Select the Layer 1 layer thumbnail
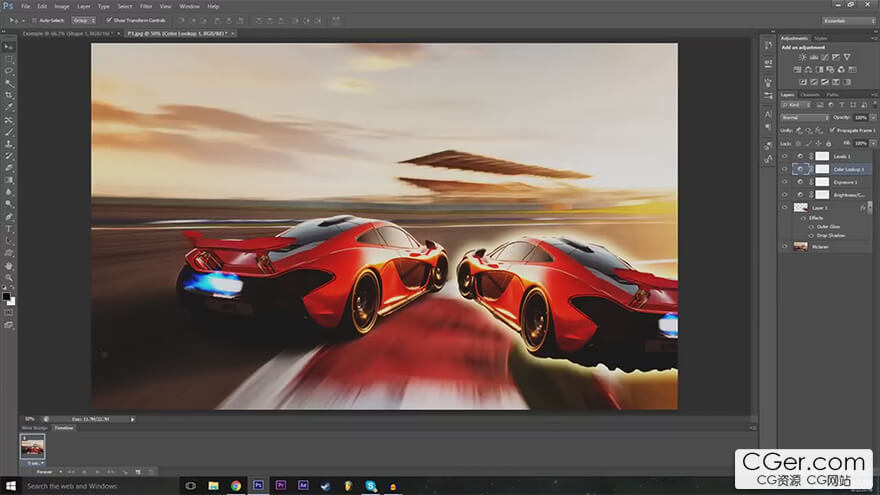The image size is (880, 495). pos(800,208)
